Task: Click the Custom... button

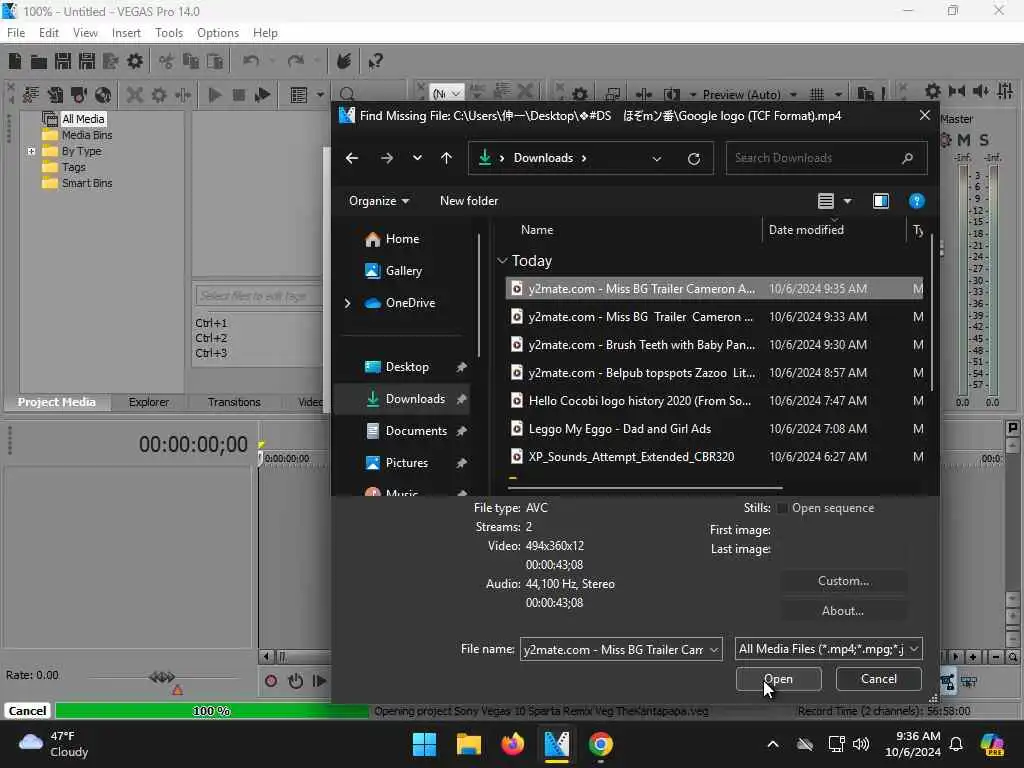Action: click(843, 581)
